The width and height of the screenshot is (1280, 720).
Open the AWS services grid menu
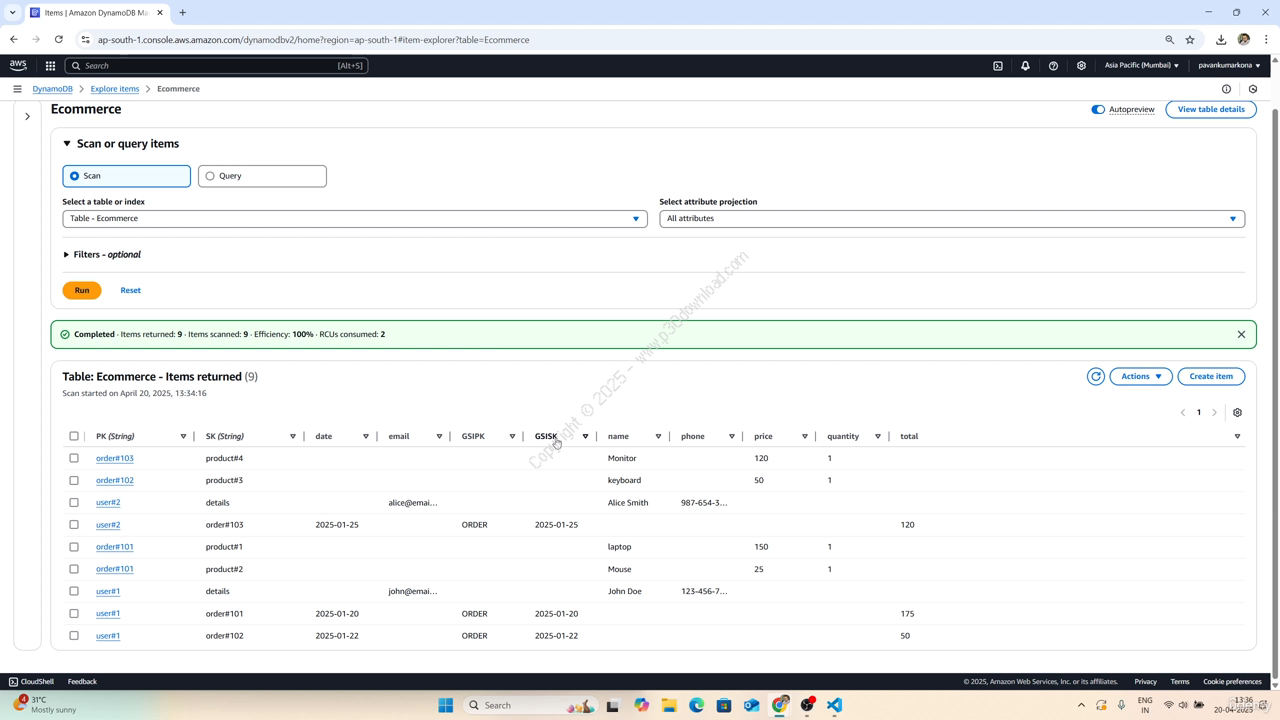pyautogui.click(x=50, y=66)
